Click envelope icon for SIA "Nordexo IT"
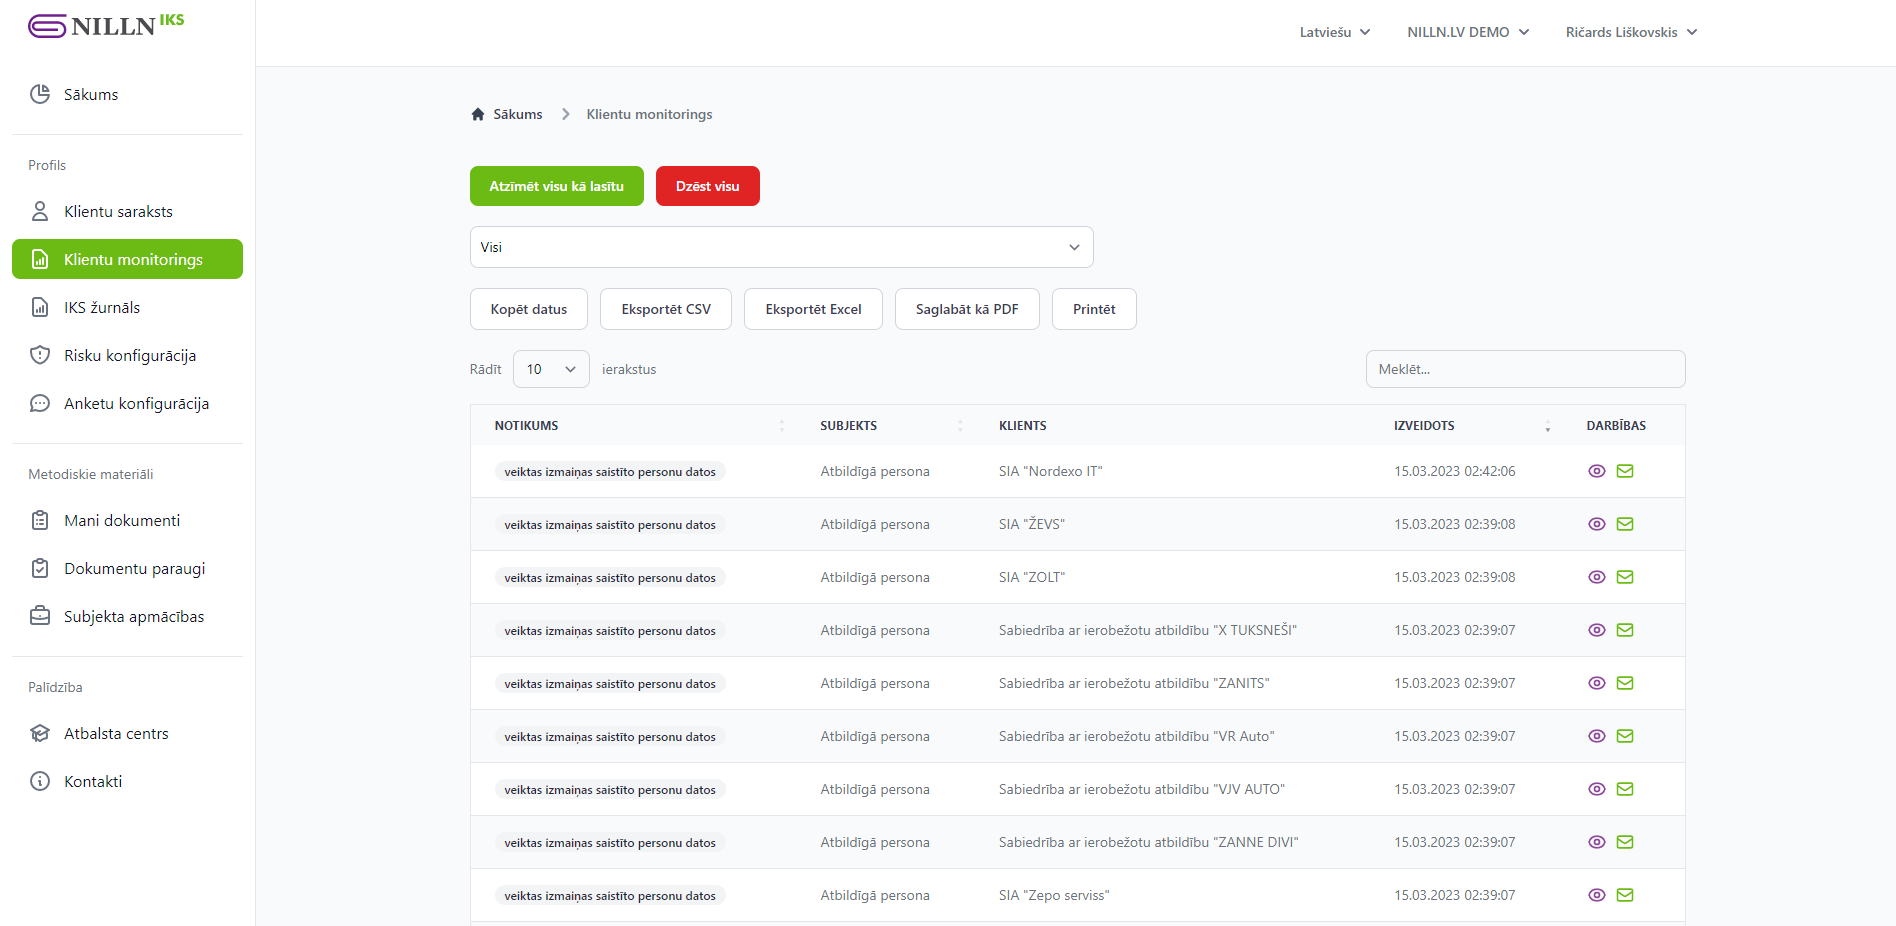 pyautogui.click(x=1625, y=471)
